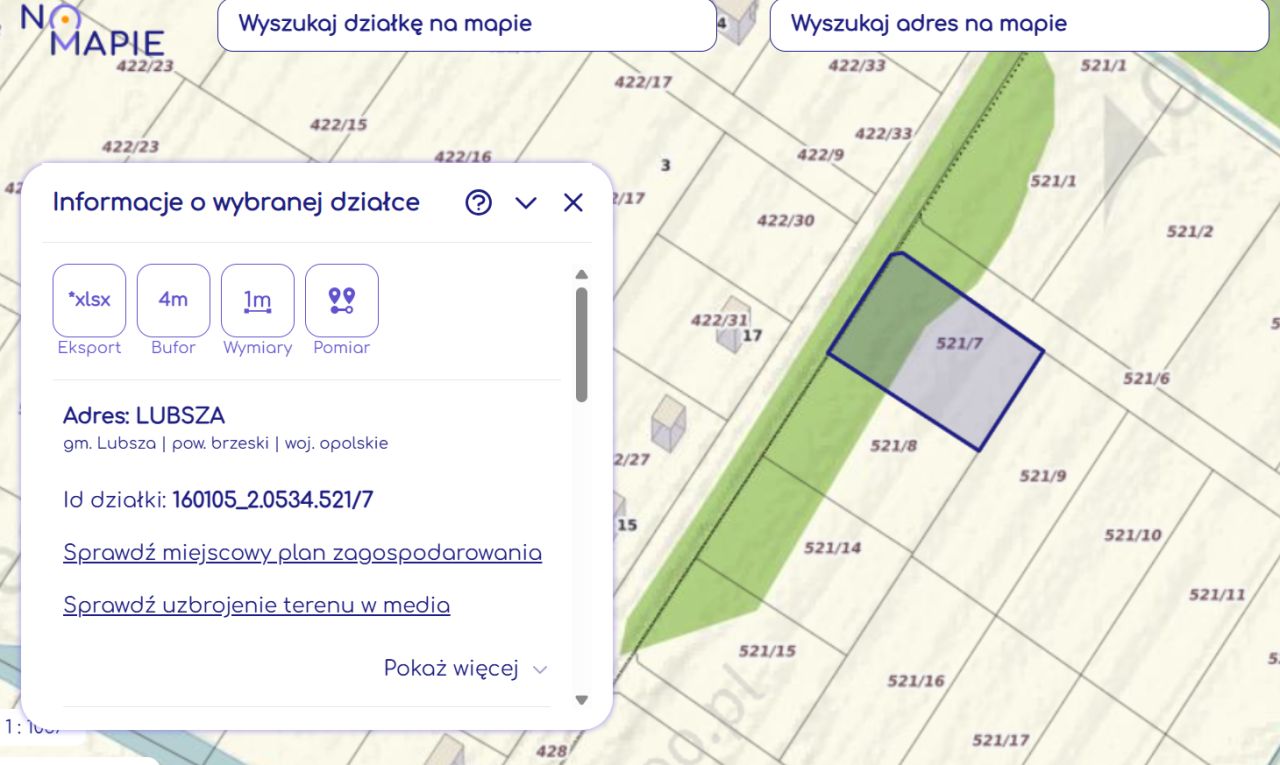The height and width of the screenshot is (765, 1280).
Task: Focus the Wyszukaj działkę na mapie field
Action: (467, 24)
